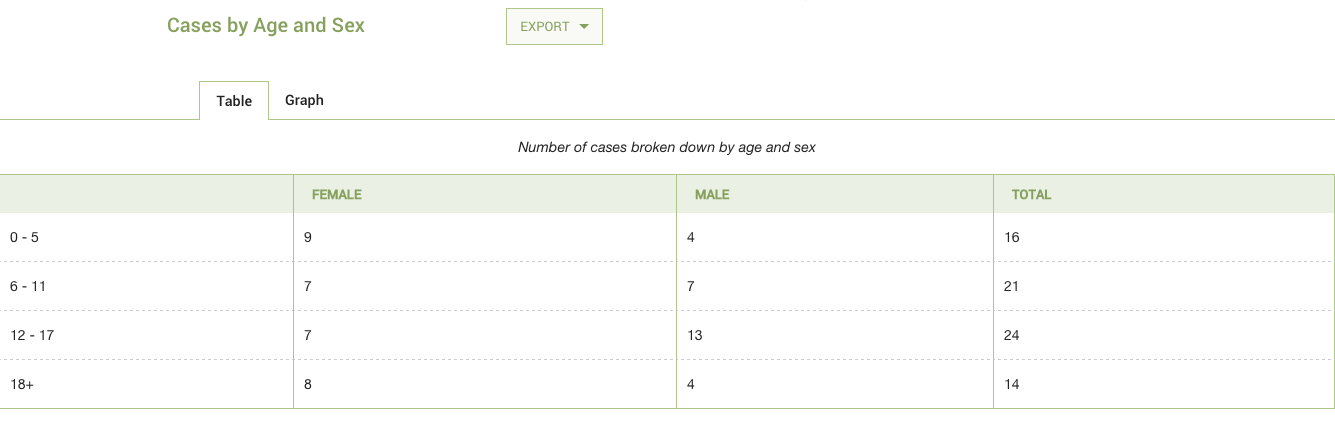This screenshot has width=1335, height=441.
Task: Click the male count 13 for ages 12 - 17
Action: coord(695,335)
